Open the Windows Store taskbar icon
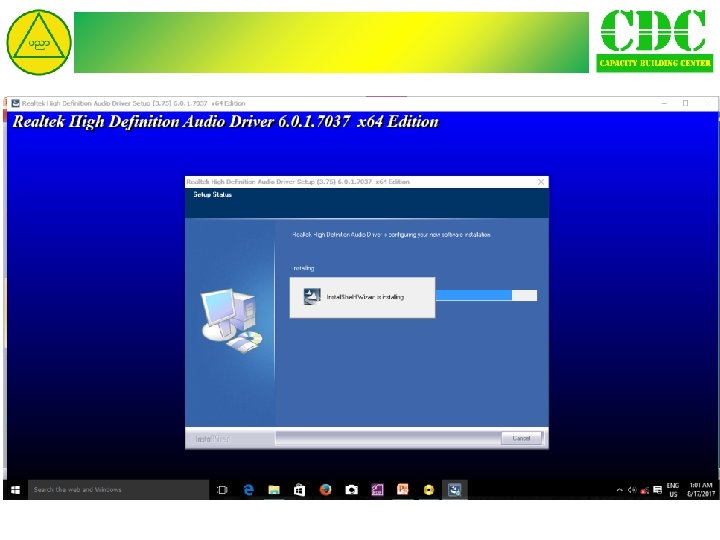Viewport: 720px width, 540px height. [x=299, y=490]
